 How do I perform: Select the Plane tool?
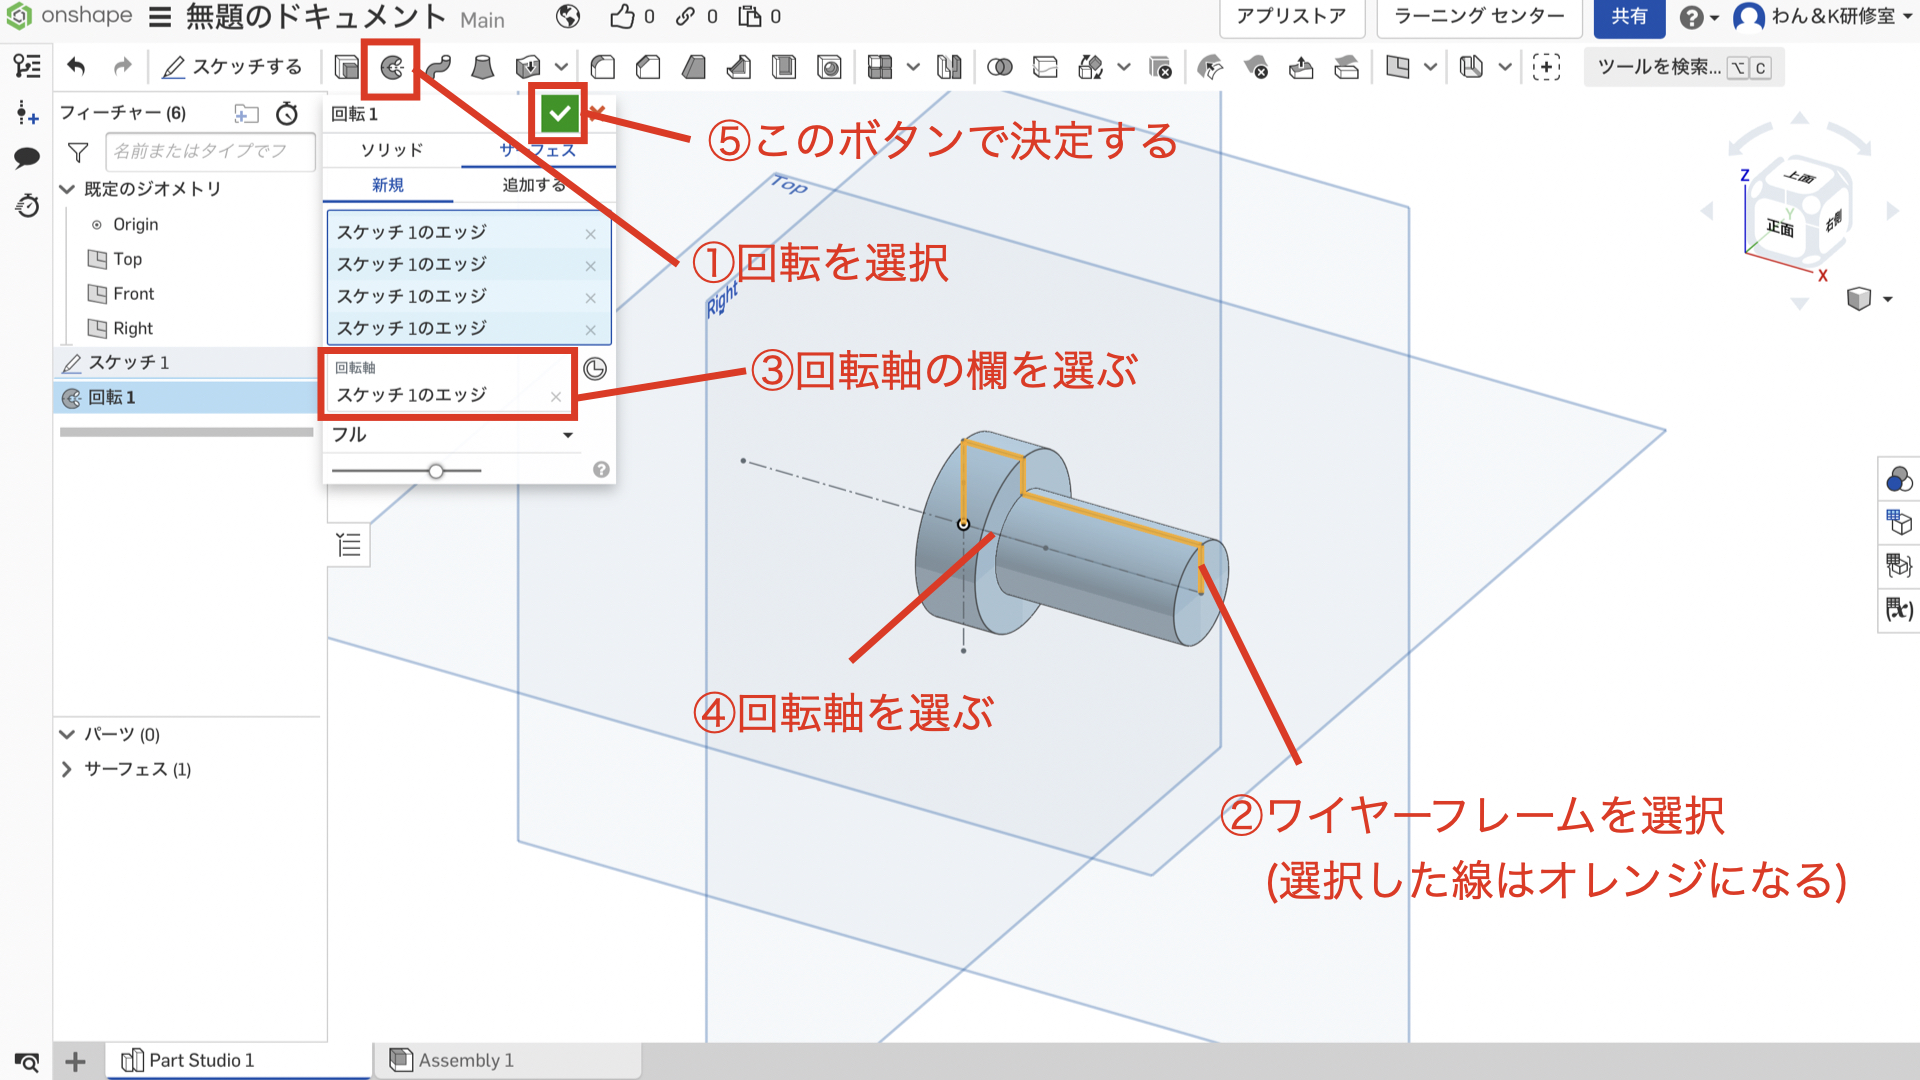(x=1398, y=67)
